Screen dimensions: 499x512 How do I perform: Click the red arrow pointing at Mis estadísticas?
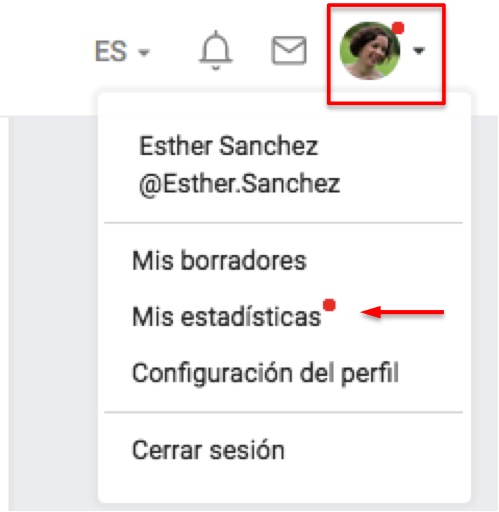[x=402, y=312]
